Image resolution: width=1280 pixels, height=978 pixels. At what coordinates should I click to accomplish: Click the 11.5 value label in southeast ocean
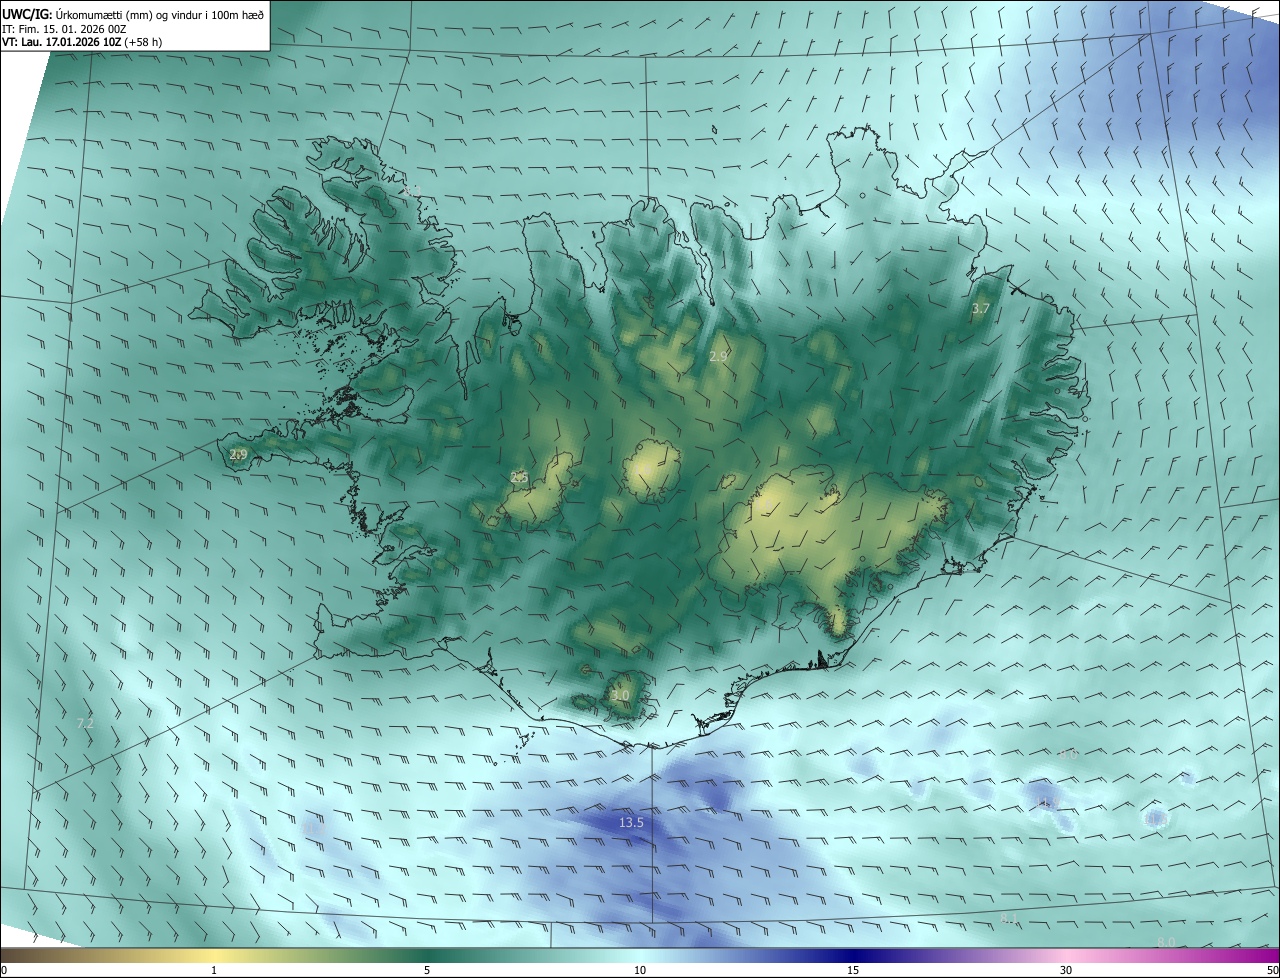pos(1156,819)
